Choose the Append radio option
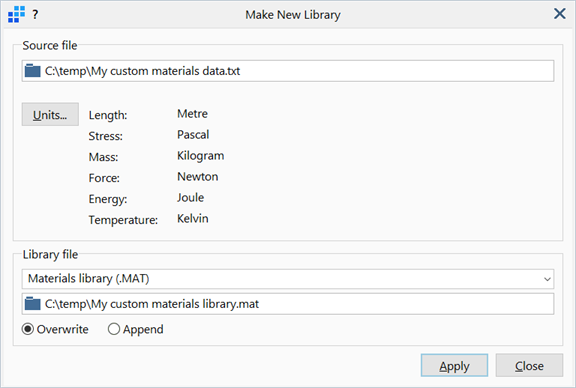The image size is (576, 388). pos(136,329)
